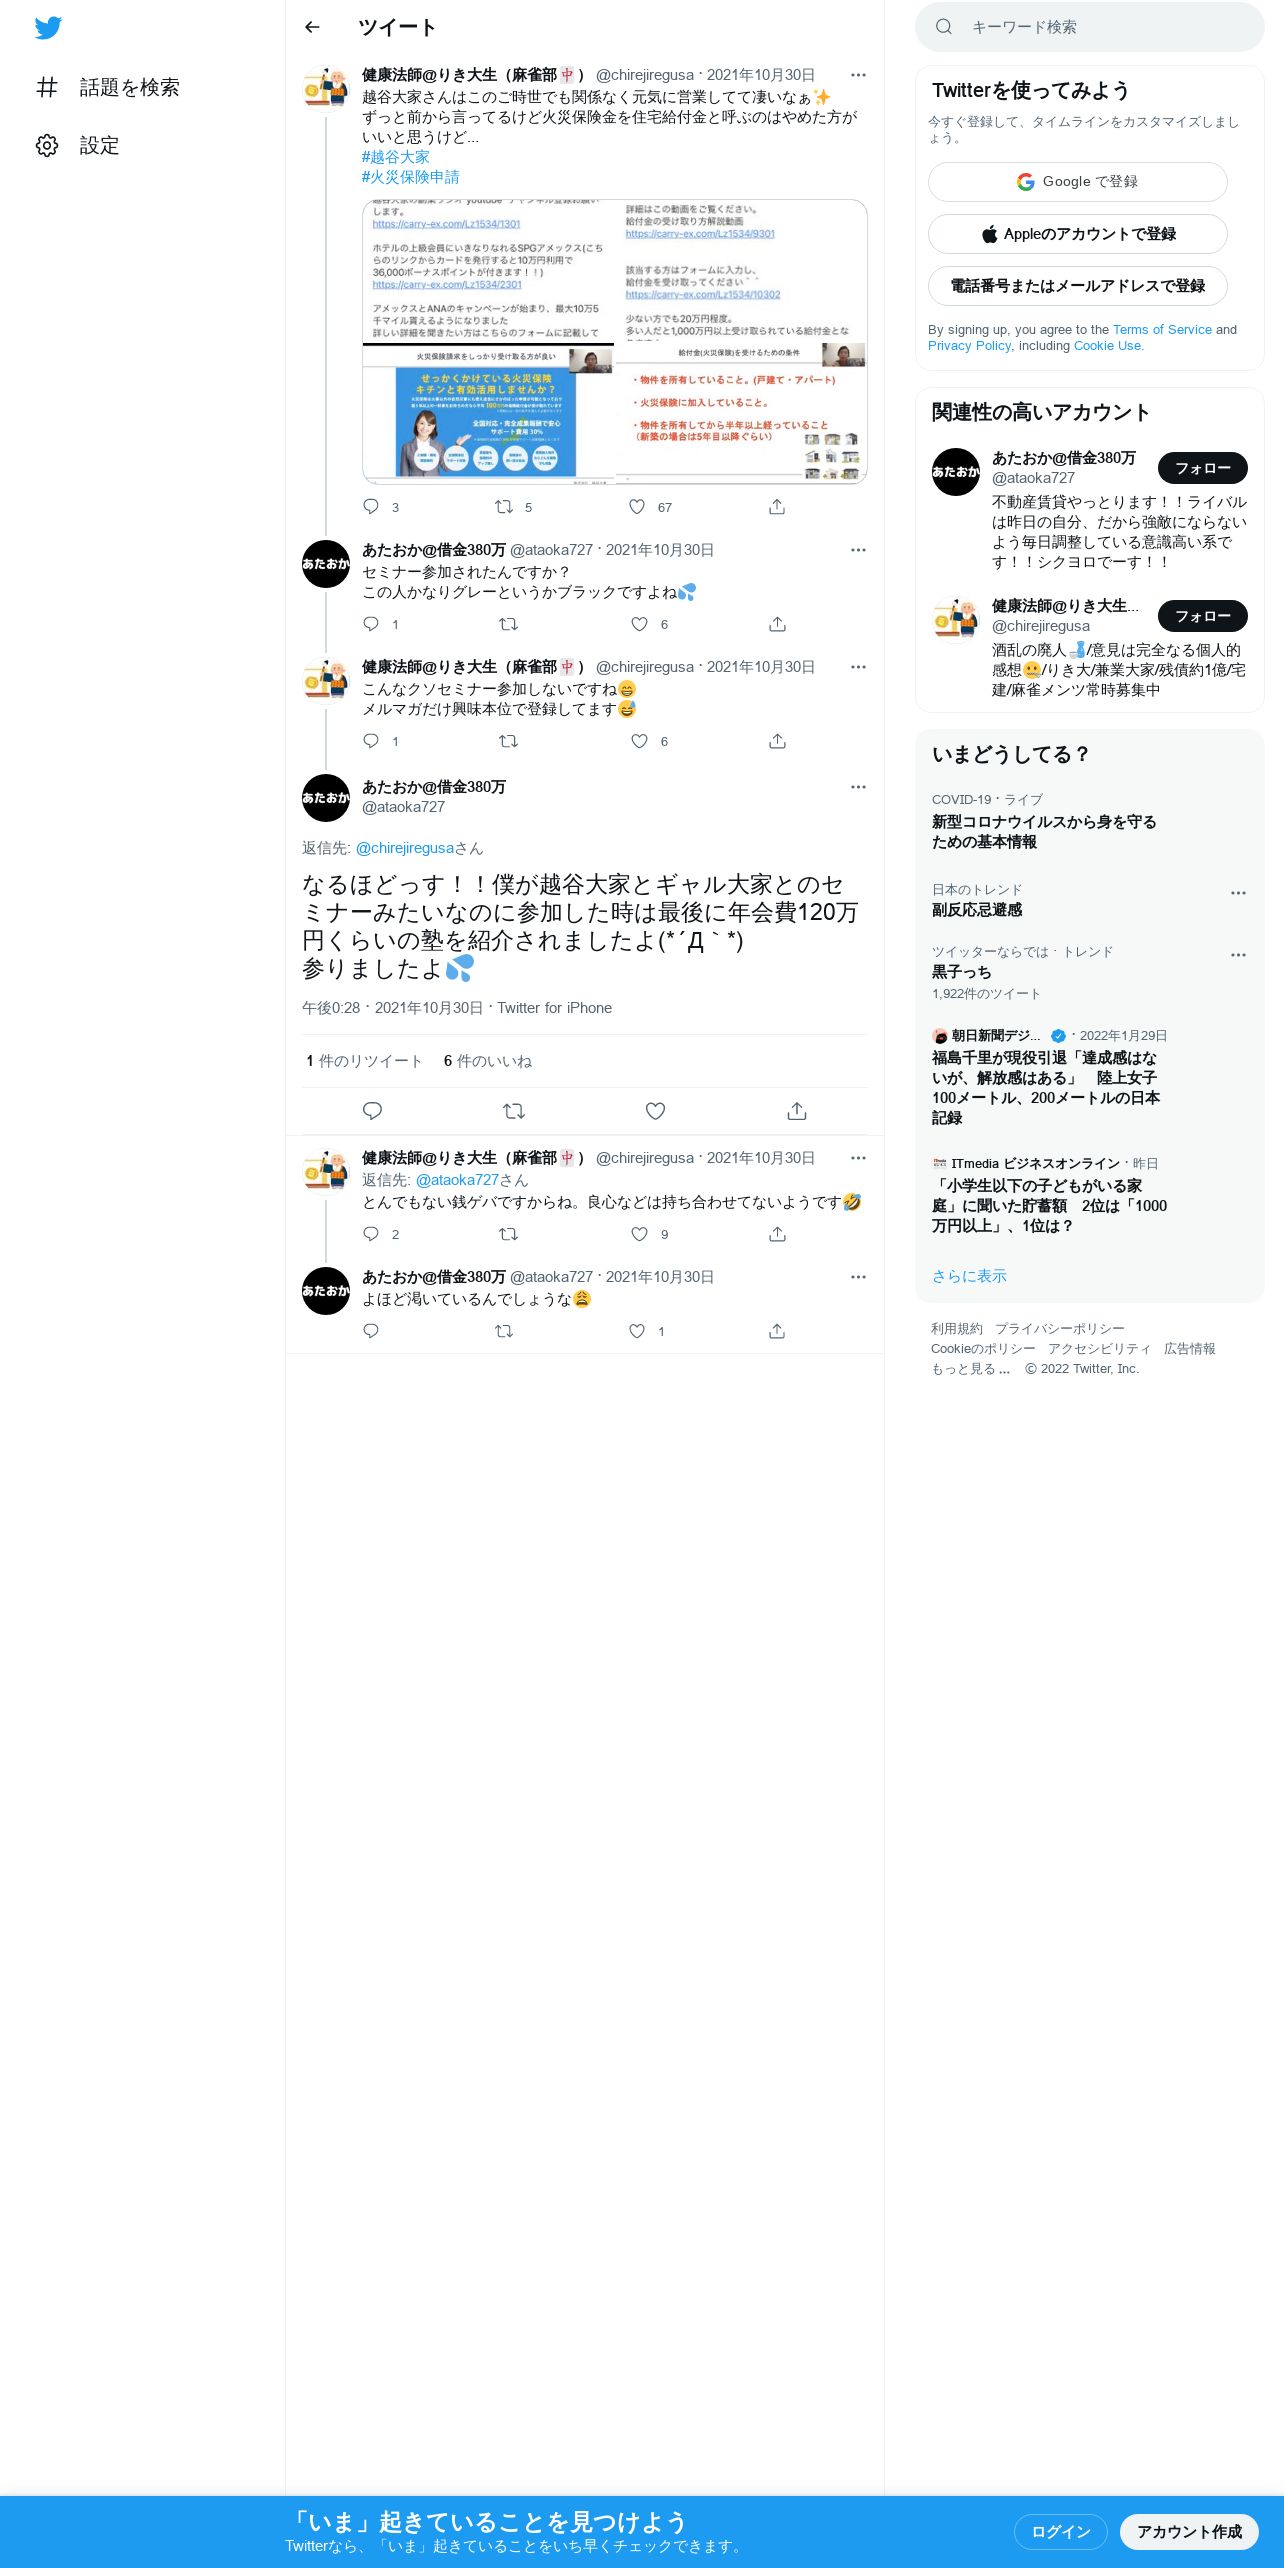Follow 健康法師@りき大生 in related accounts
Screen dimensions: 1284x2568
pyautogui.click(x=1202, y=616)
